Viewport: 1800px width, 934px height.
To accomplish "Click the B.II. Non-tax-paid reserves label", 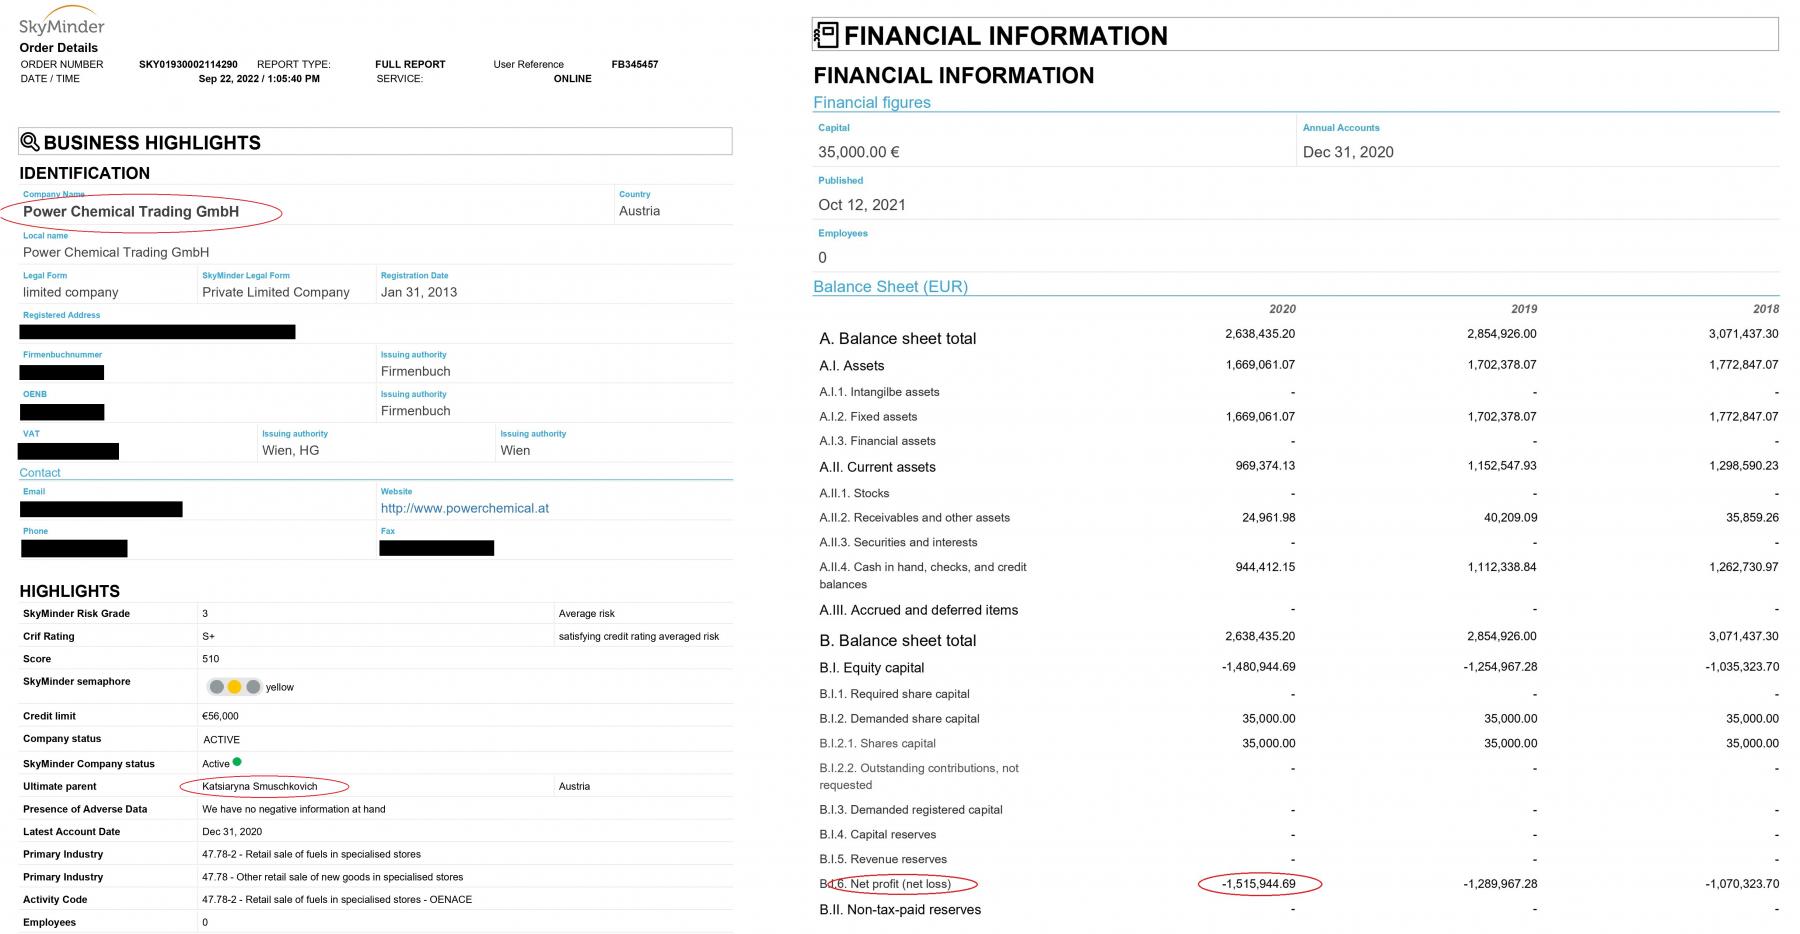I will pyautogui.click(x=900, y=910).
